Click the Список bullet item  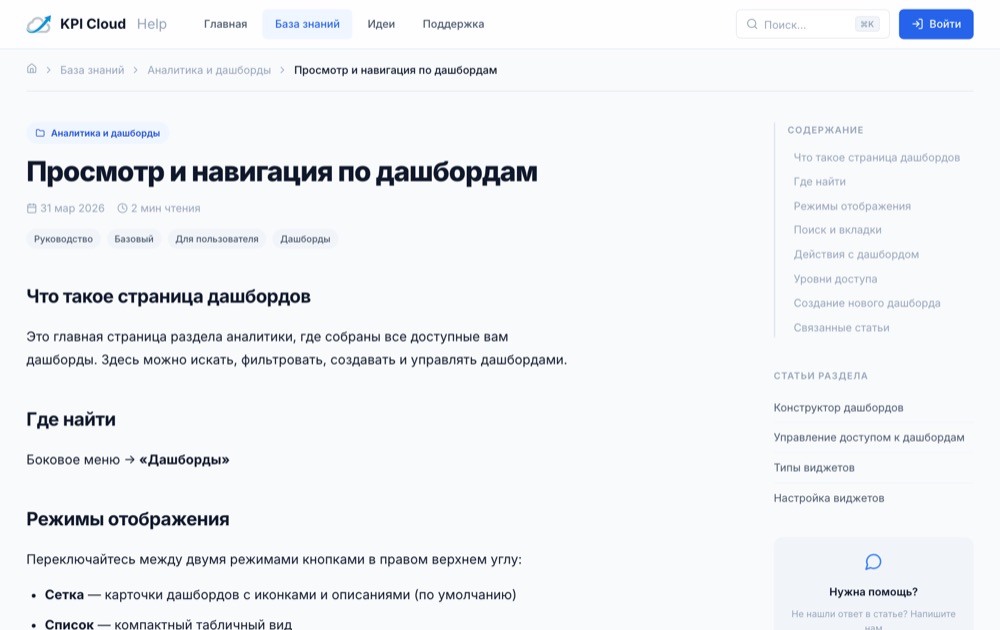168,624
